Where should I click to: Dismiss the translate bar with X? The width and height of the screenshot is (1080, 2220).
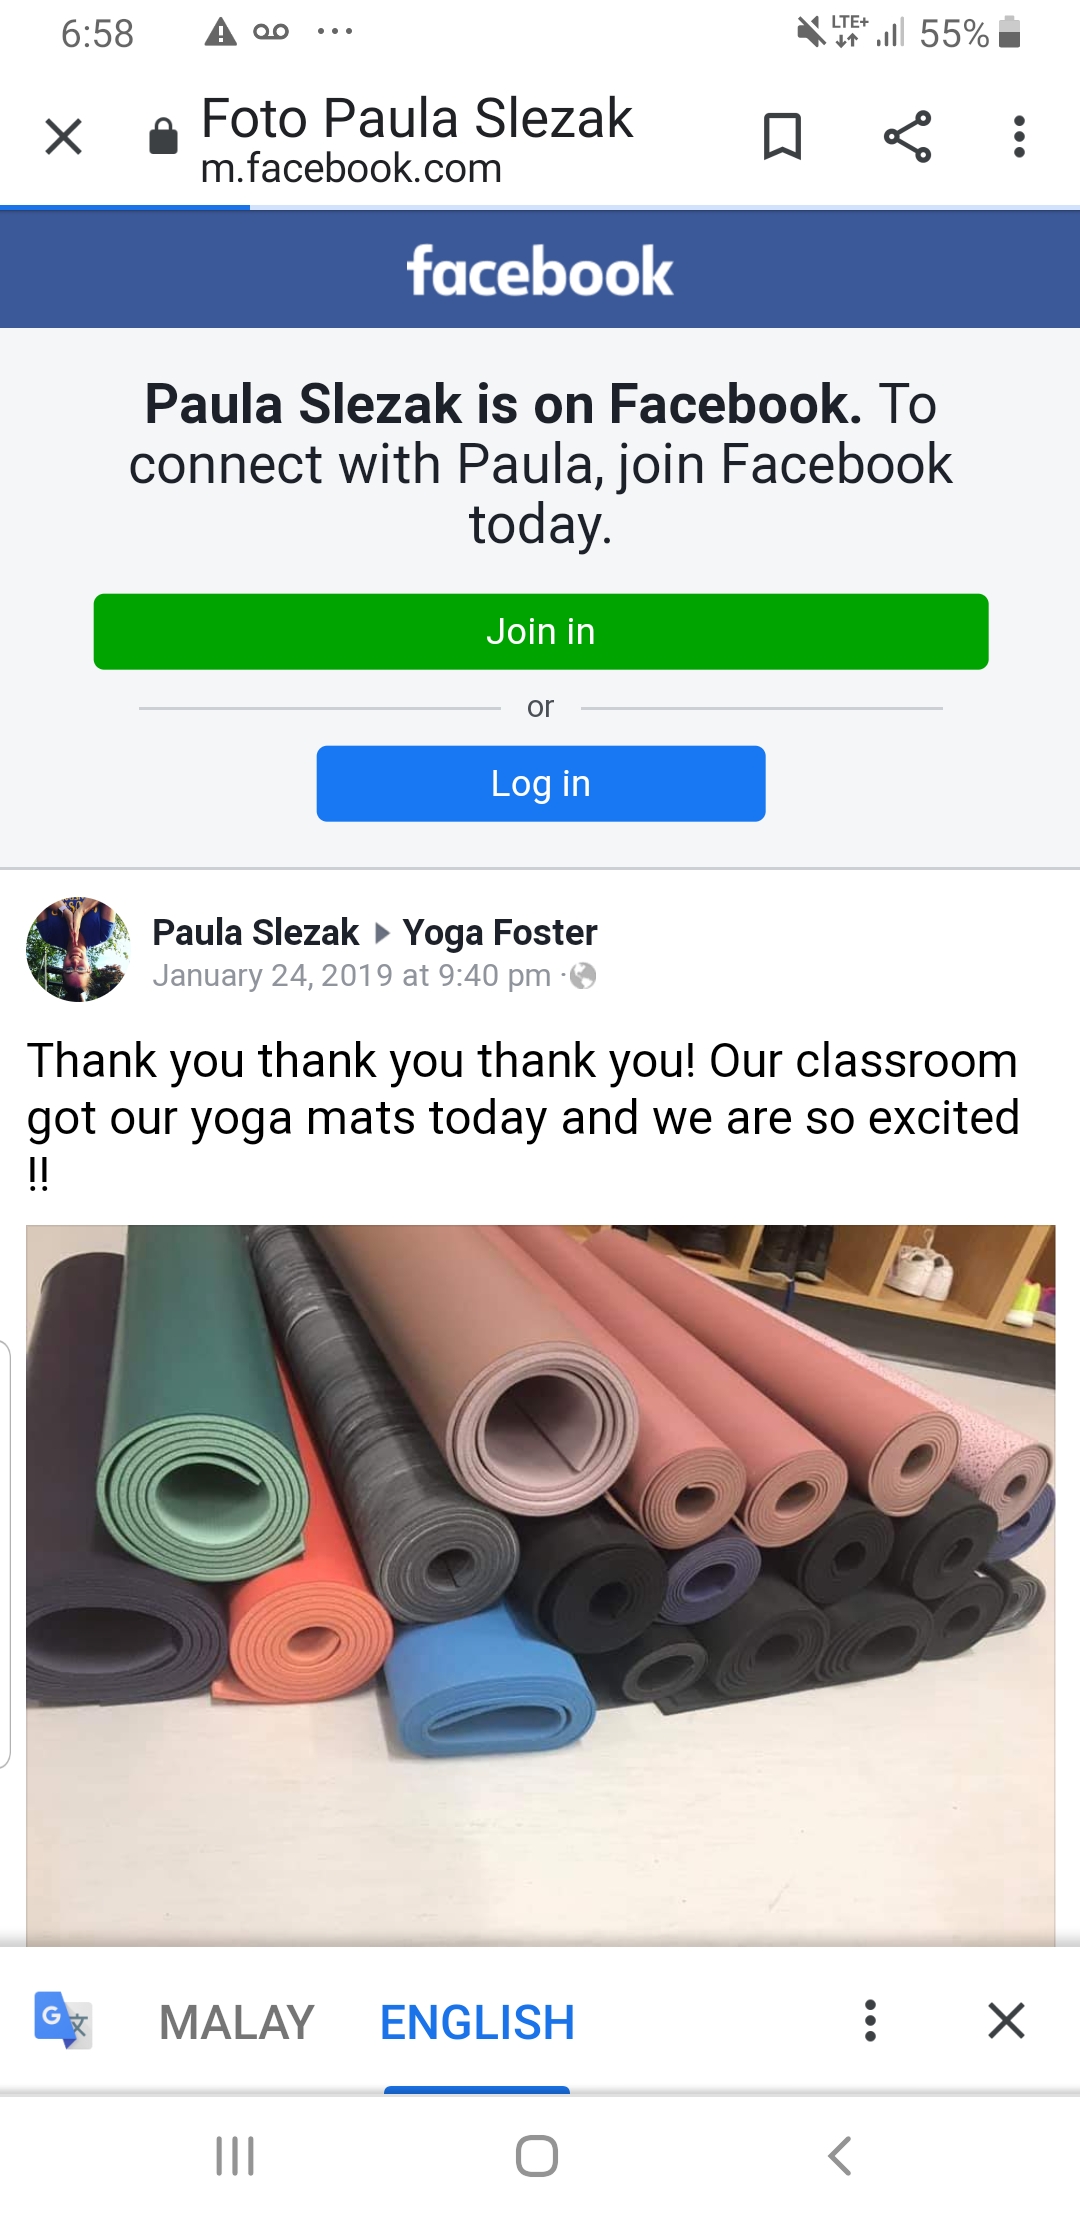click(x=1006, y=2021)
